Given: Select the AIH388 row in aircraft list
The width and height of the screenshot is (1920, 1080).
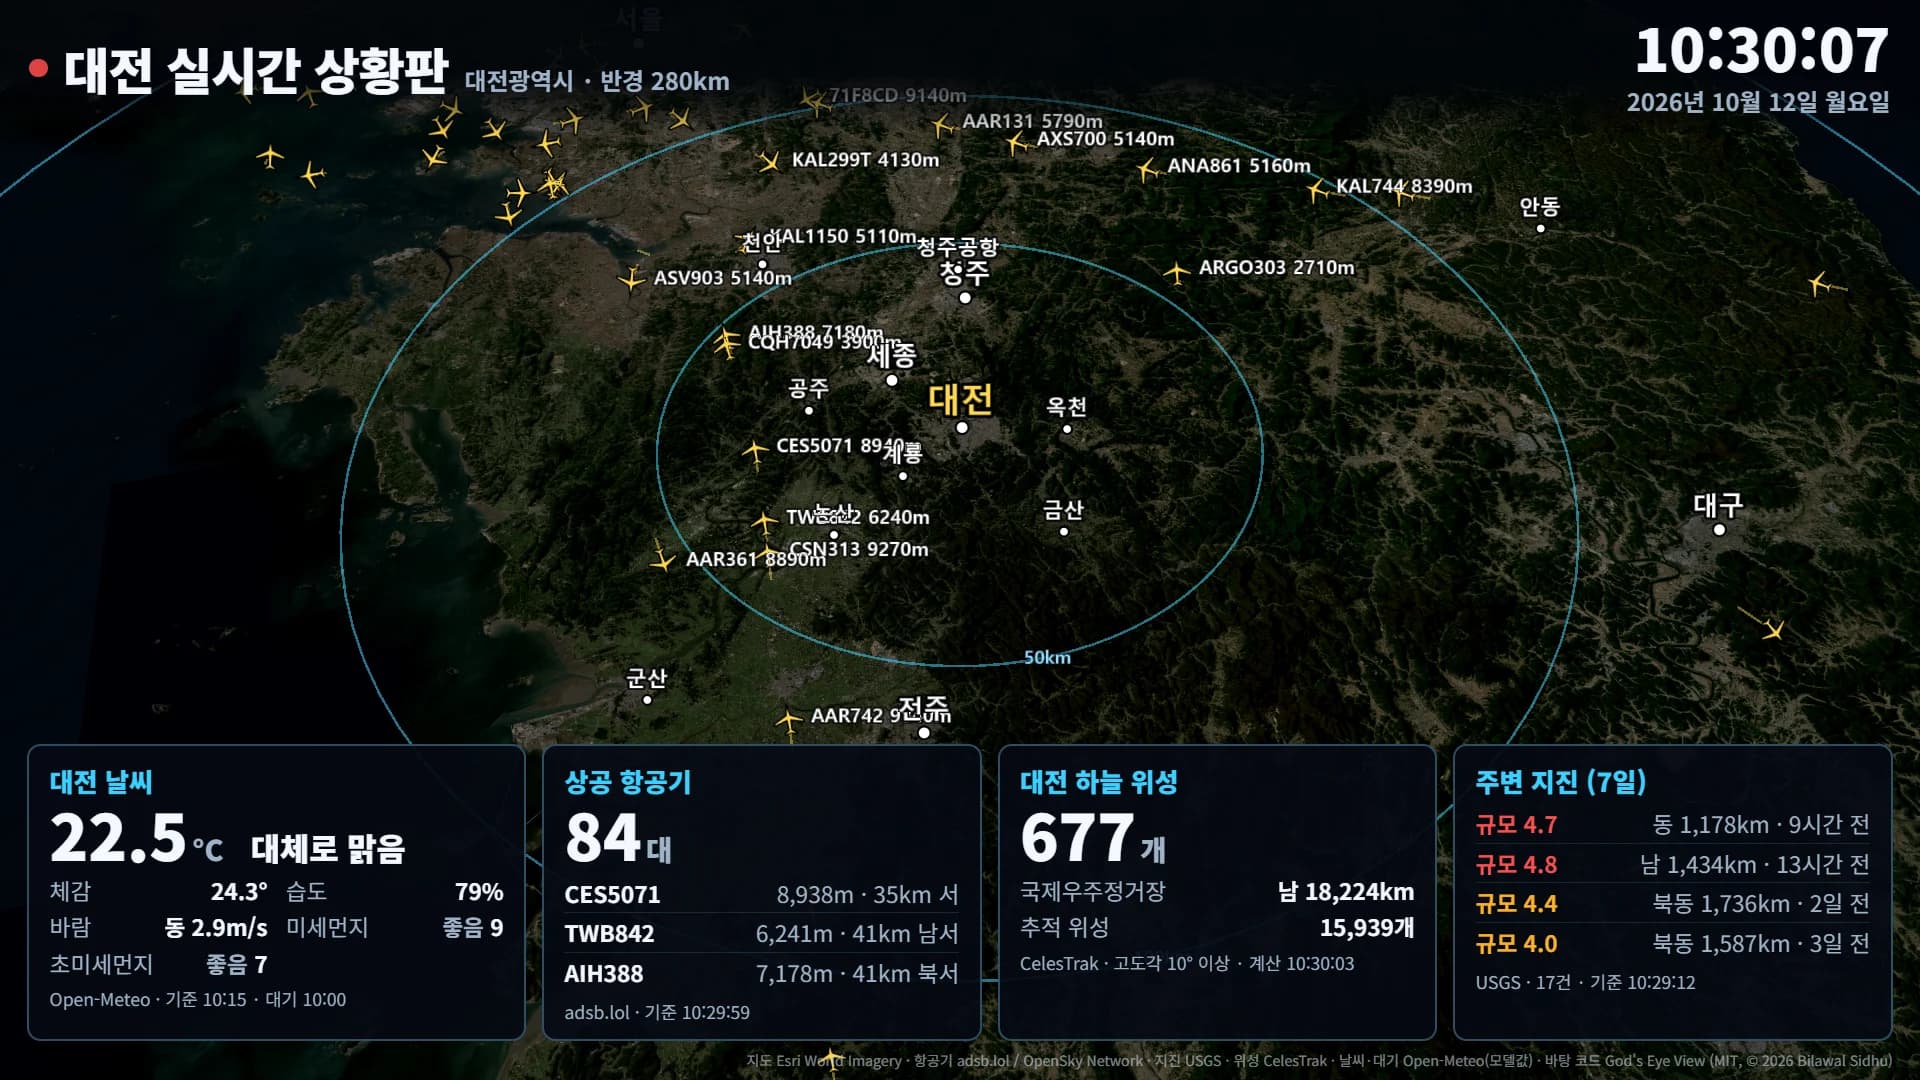Looking at the screenshot, I should click(x=761, y=973).
